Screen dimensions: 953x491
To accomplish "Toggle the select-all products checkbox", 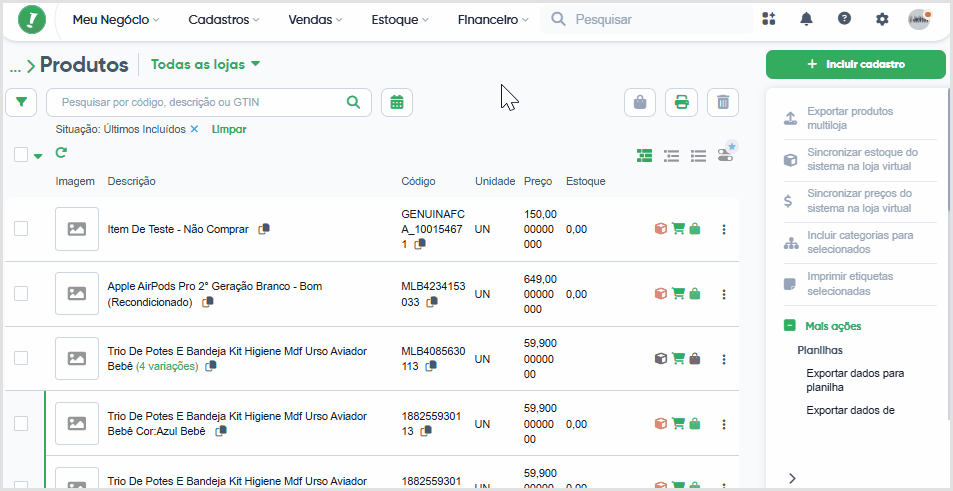I will click(21, 155).
